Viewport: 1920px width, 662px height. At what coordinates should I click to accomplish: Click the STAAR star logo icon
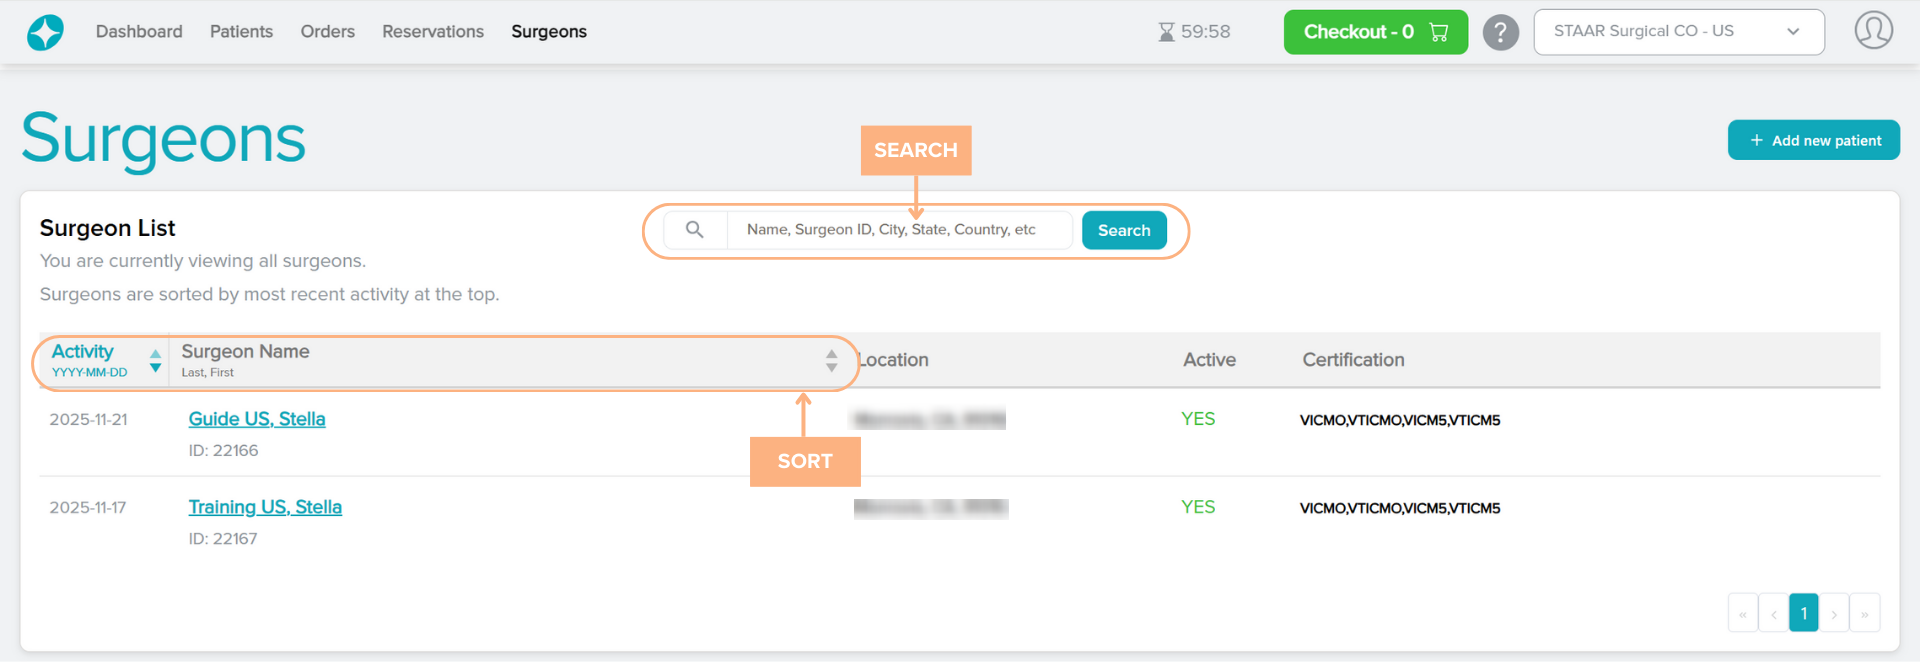[x=45, y=32]
